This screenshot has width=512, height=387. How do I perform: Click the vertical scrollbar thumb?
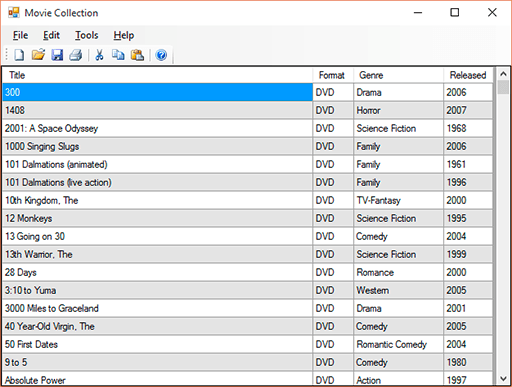(x=503, y=87)
